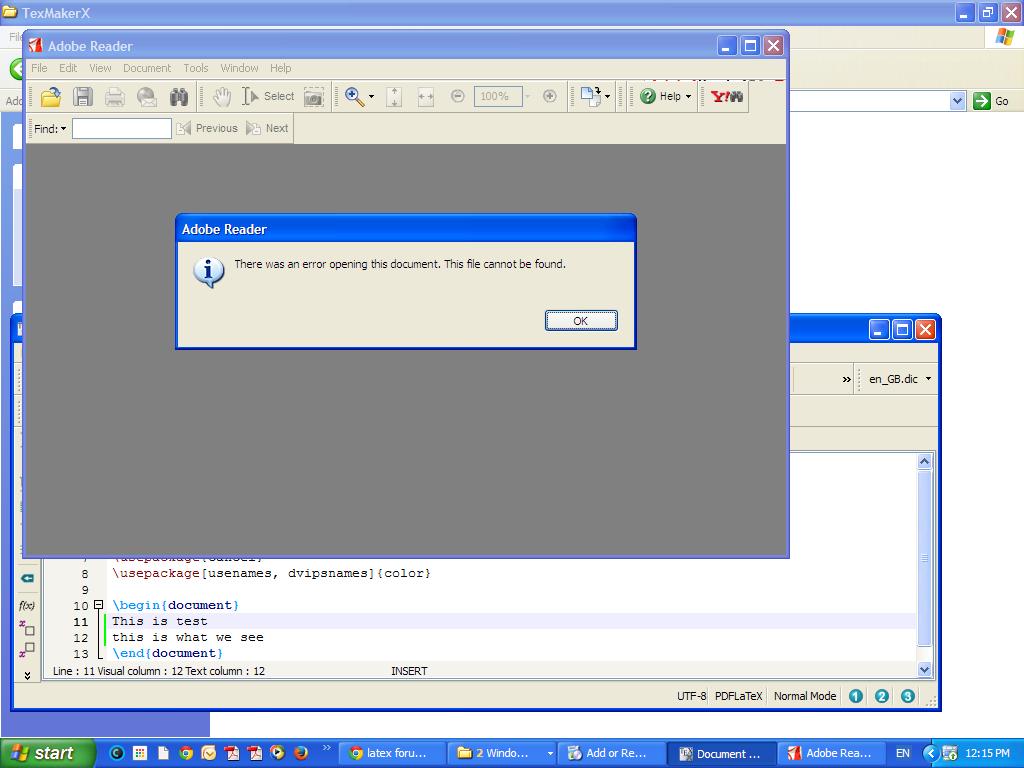Click the editor scrollbar up arrow

(x=924, y=462)
